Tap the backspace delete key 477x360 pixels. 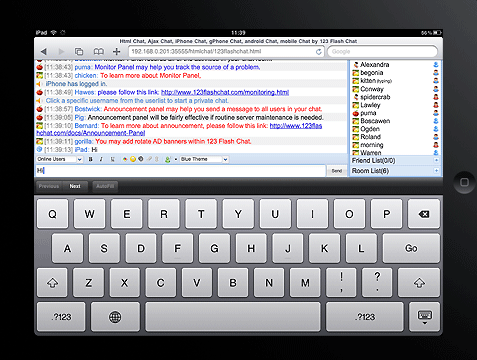pos(424,214)
